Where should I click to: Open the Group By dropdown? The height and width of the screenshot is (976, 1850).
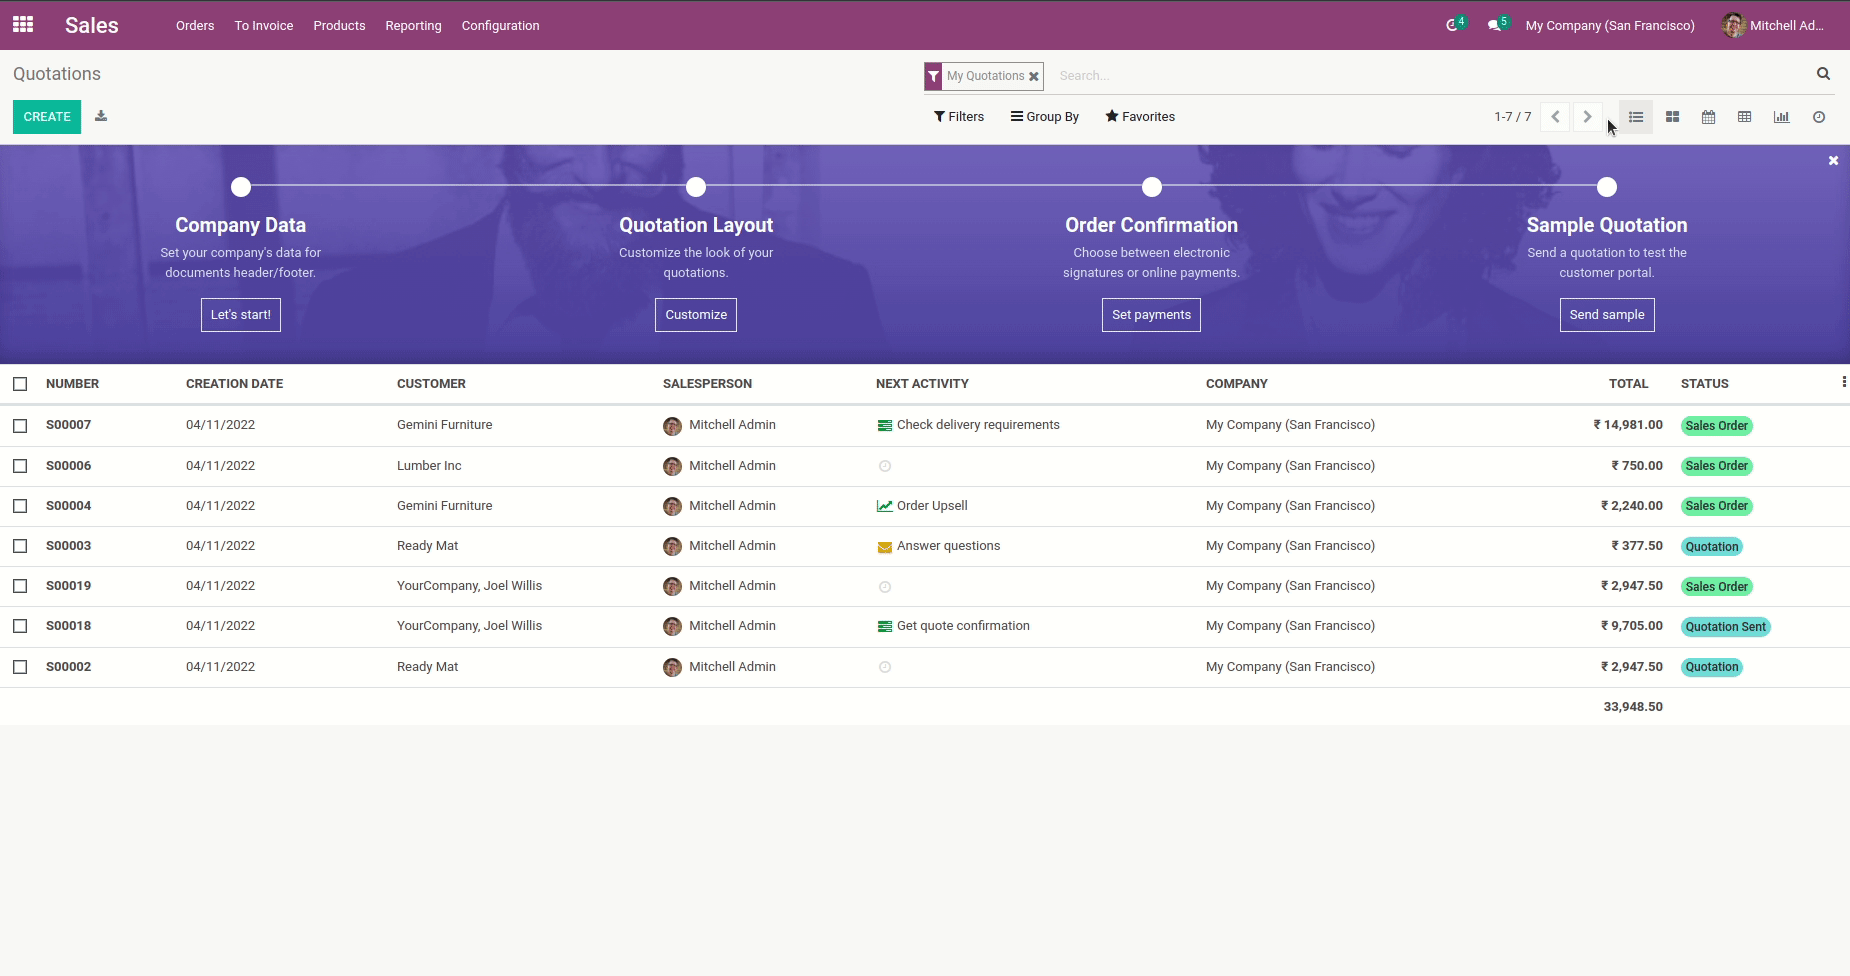point(1045,117)
